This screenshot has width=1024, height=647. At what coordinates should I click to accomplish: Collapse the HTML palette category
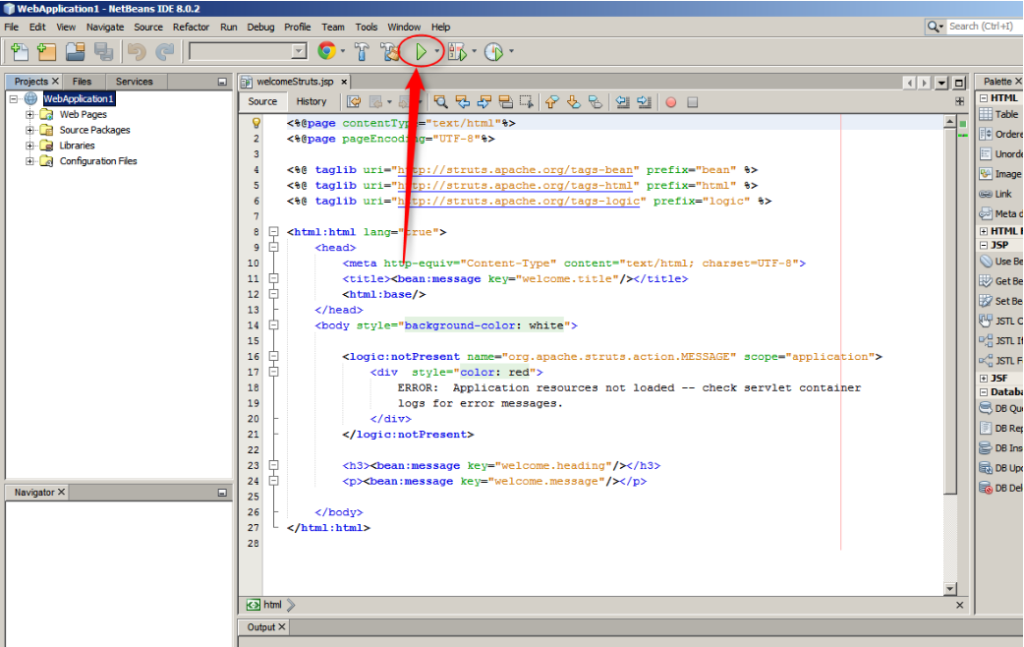[984, 98]
